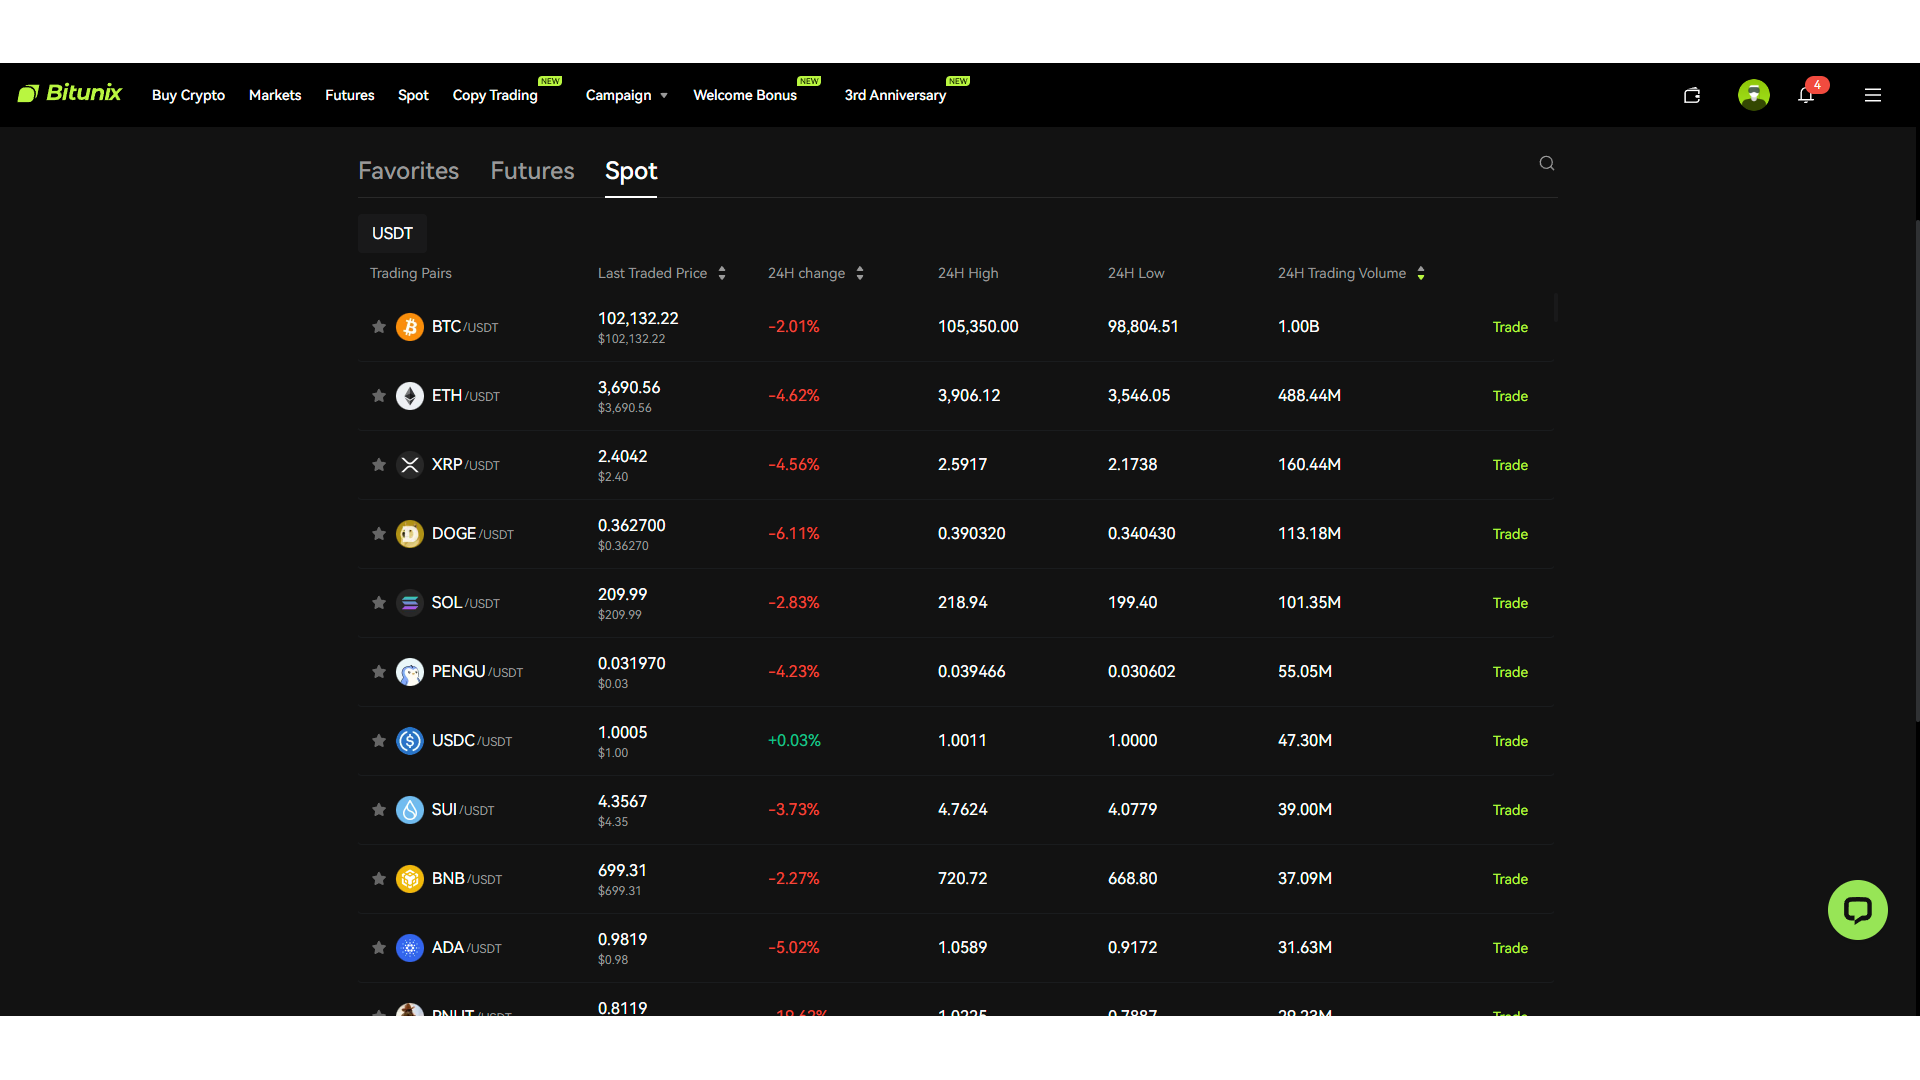Open the live chat support widget

coord(1857,910)
